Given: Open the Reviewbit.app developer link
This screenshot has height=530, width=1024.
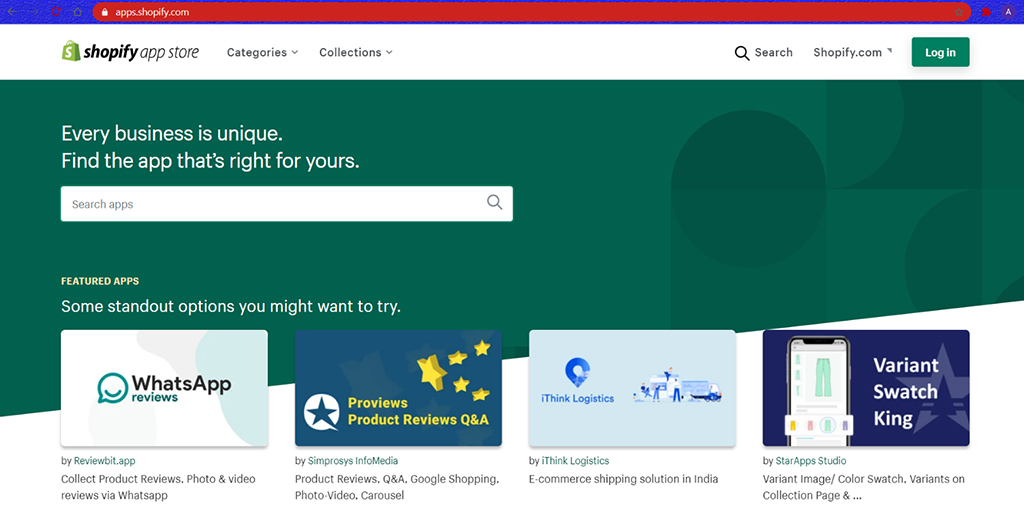Looking at the screenshot, I should pyautogui.click(x=104, y=461).
